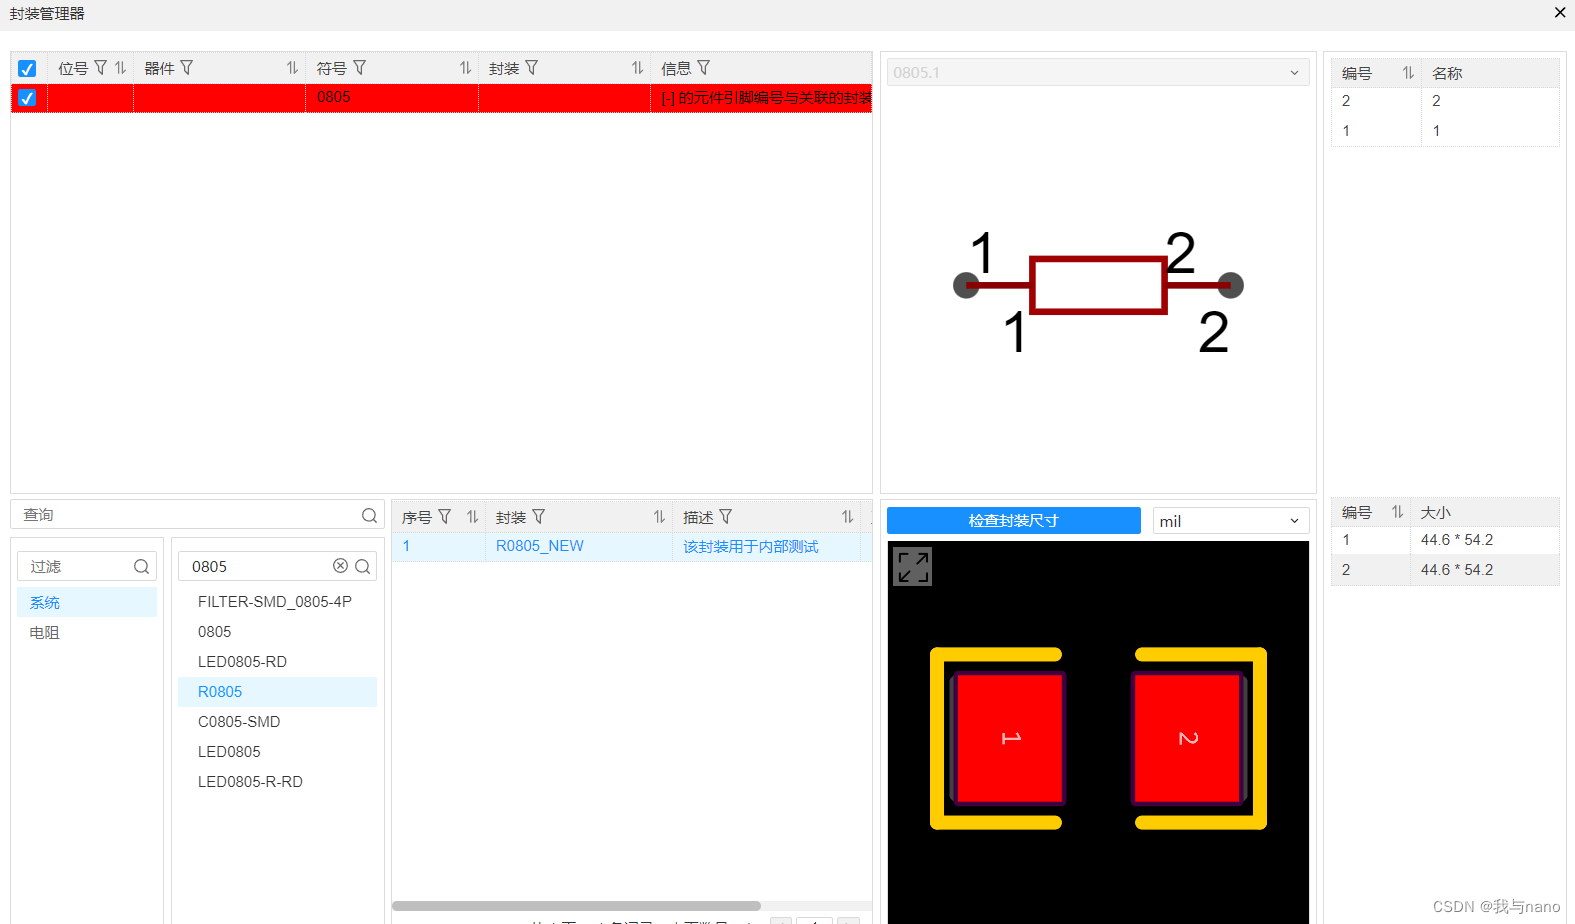Click pad 1 in the footprint preview

(x=1009, y=738)
